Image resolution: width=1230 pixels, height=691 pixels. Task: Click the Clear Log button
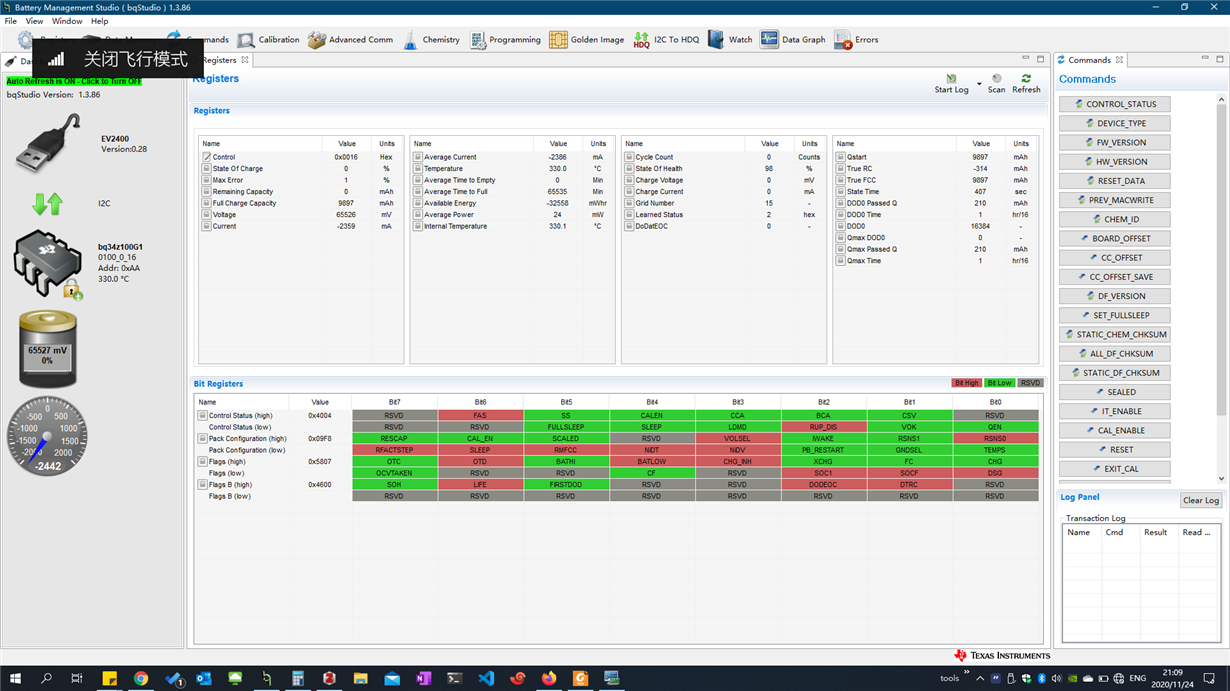1201,500
